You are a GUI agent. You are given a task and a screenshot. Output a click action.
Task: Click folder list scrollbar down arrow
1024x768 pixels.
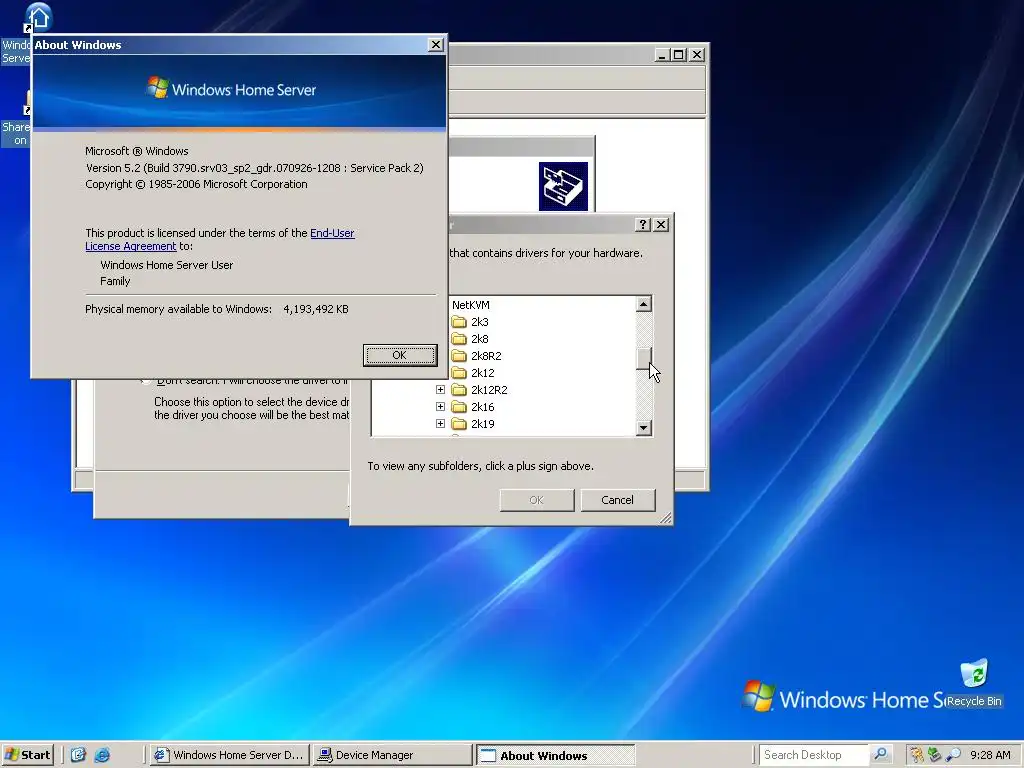coord(644,428)
